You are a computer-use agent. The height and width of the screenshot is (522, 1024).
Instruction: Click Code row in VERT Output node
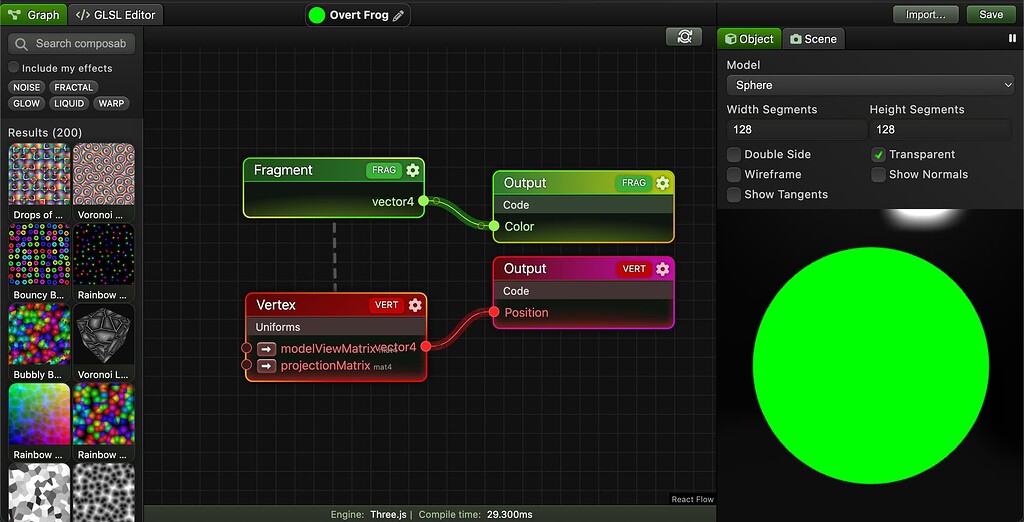[x=584, y=291]
